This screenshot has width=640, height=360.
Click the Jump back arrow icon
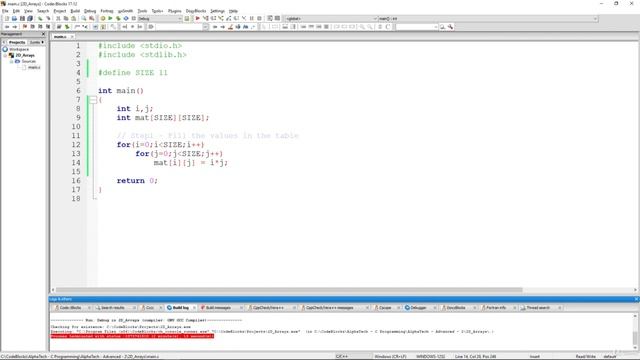pyautogui.click(x=7, y=27)
